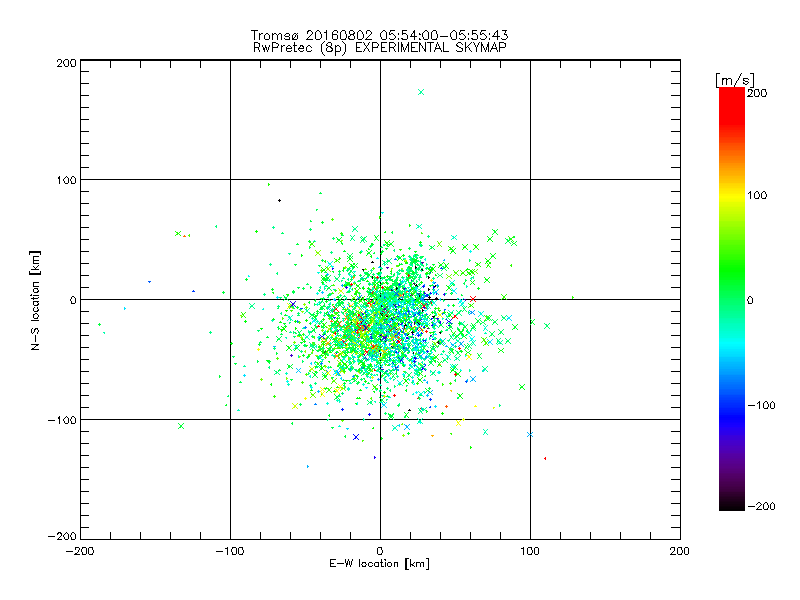Click the colorbar '200' top label
This screenshot has height=600, width=800.
pos(757,93)
